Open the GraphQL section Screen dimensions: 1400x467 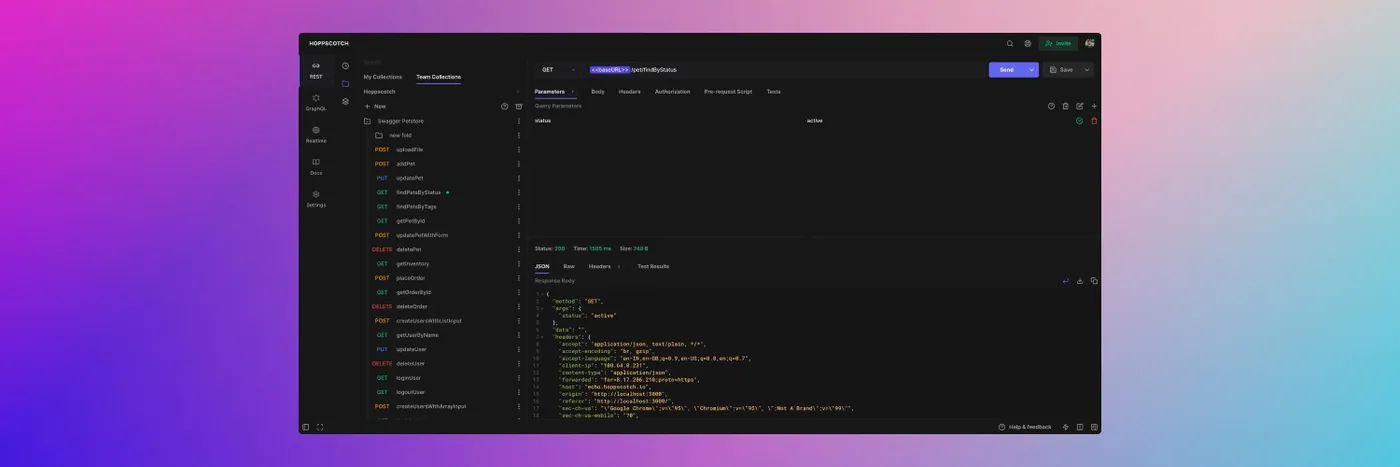pos(316,102)
